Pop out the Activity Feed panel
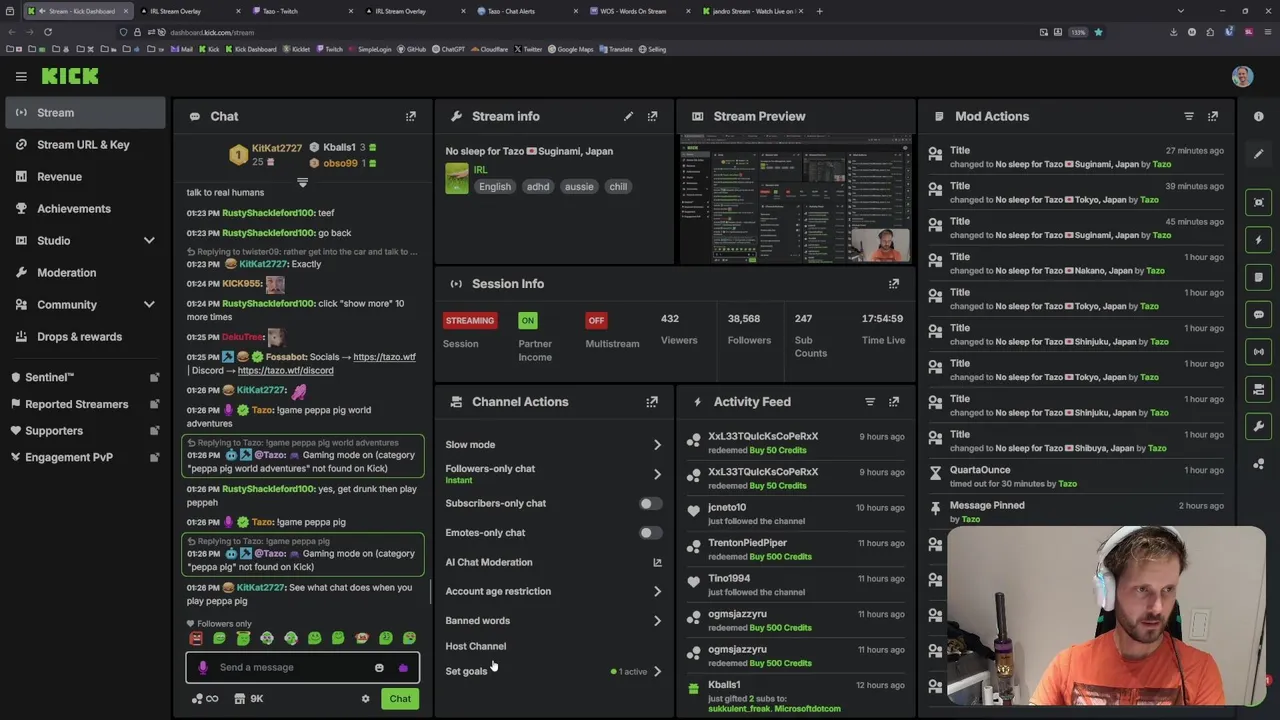The width and height of the screenshot is (1280, 720). click(894, 402)
